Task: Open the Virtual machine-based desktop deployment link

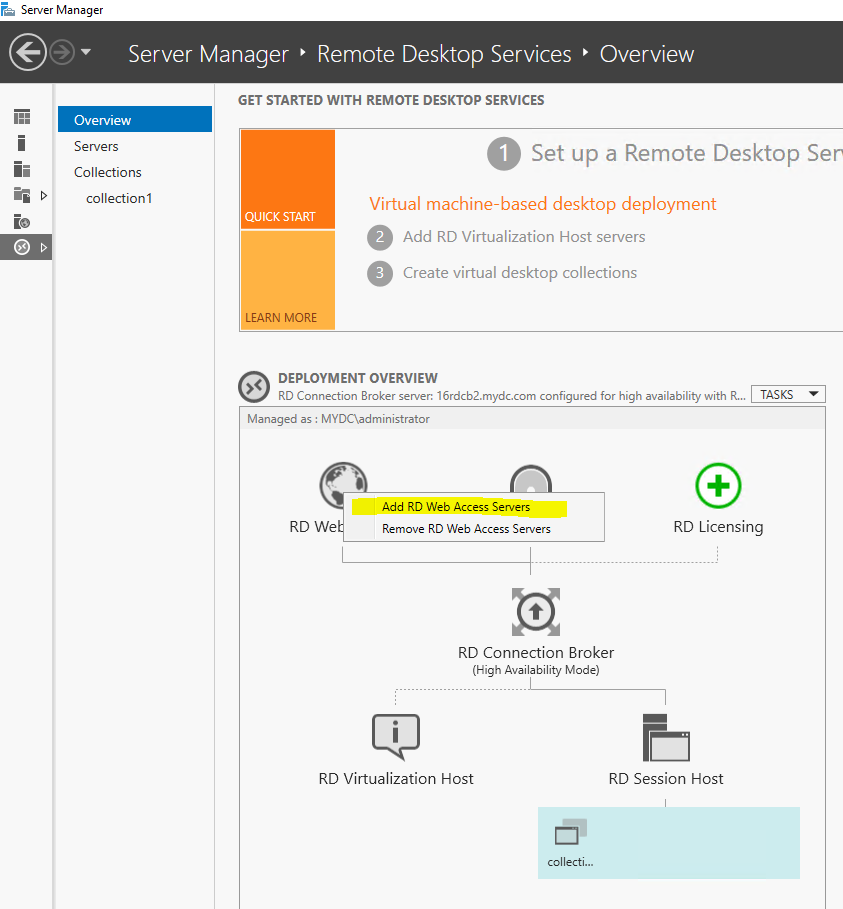Action: [x=543, y=203]
